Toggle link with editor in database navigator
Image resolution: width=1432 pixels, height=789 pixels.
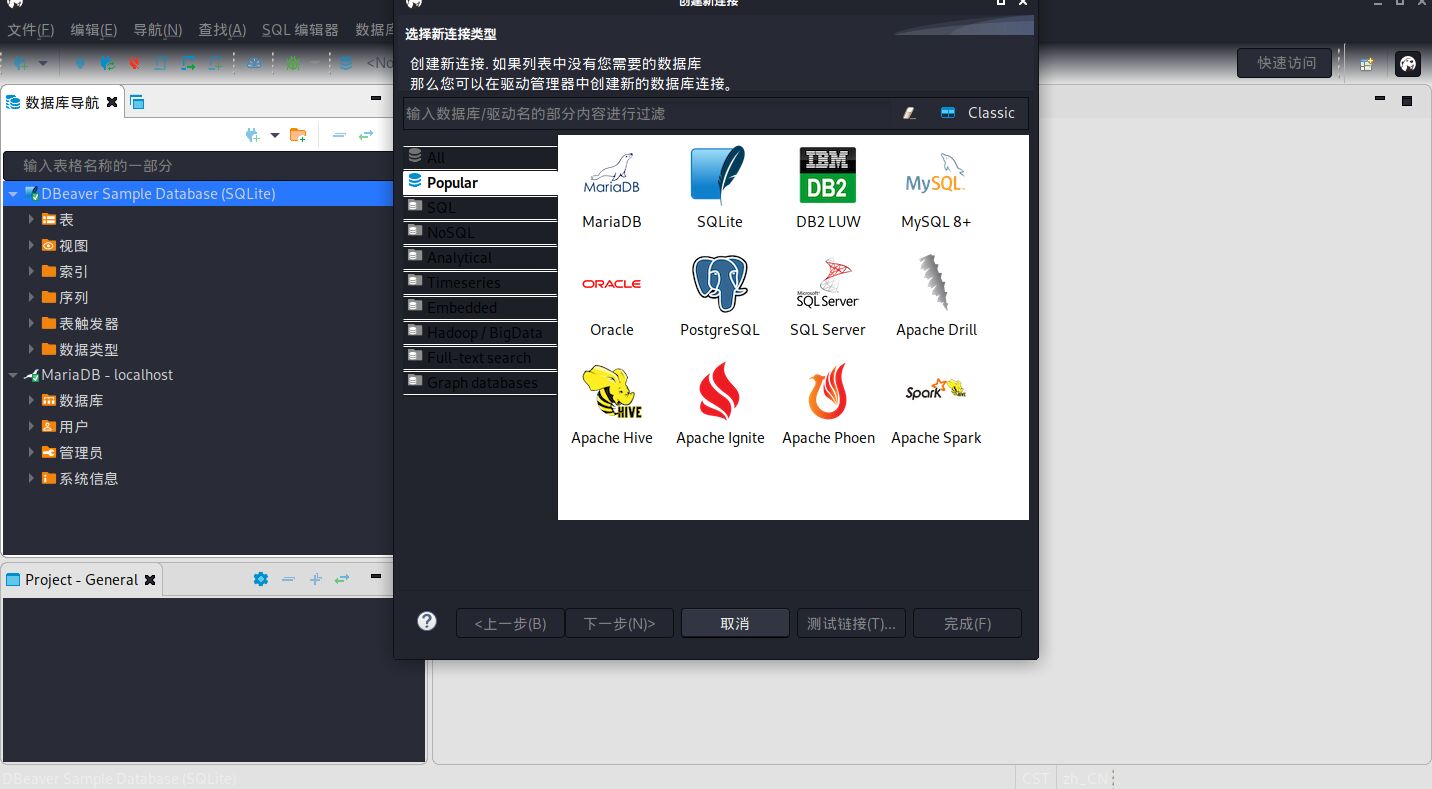pyautogui.click(x=366, y=135)
